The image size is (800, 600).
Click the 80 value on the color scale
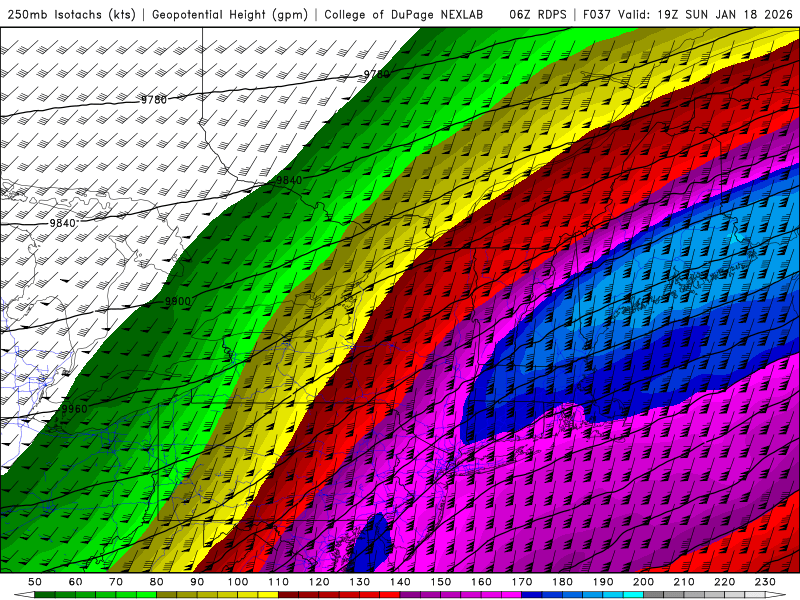point(157,582)
